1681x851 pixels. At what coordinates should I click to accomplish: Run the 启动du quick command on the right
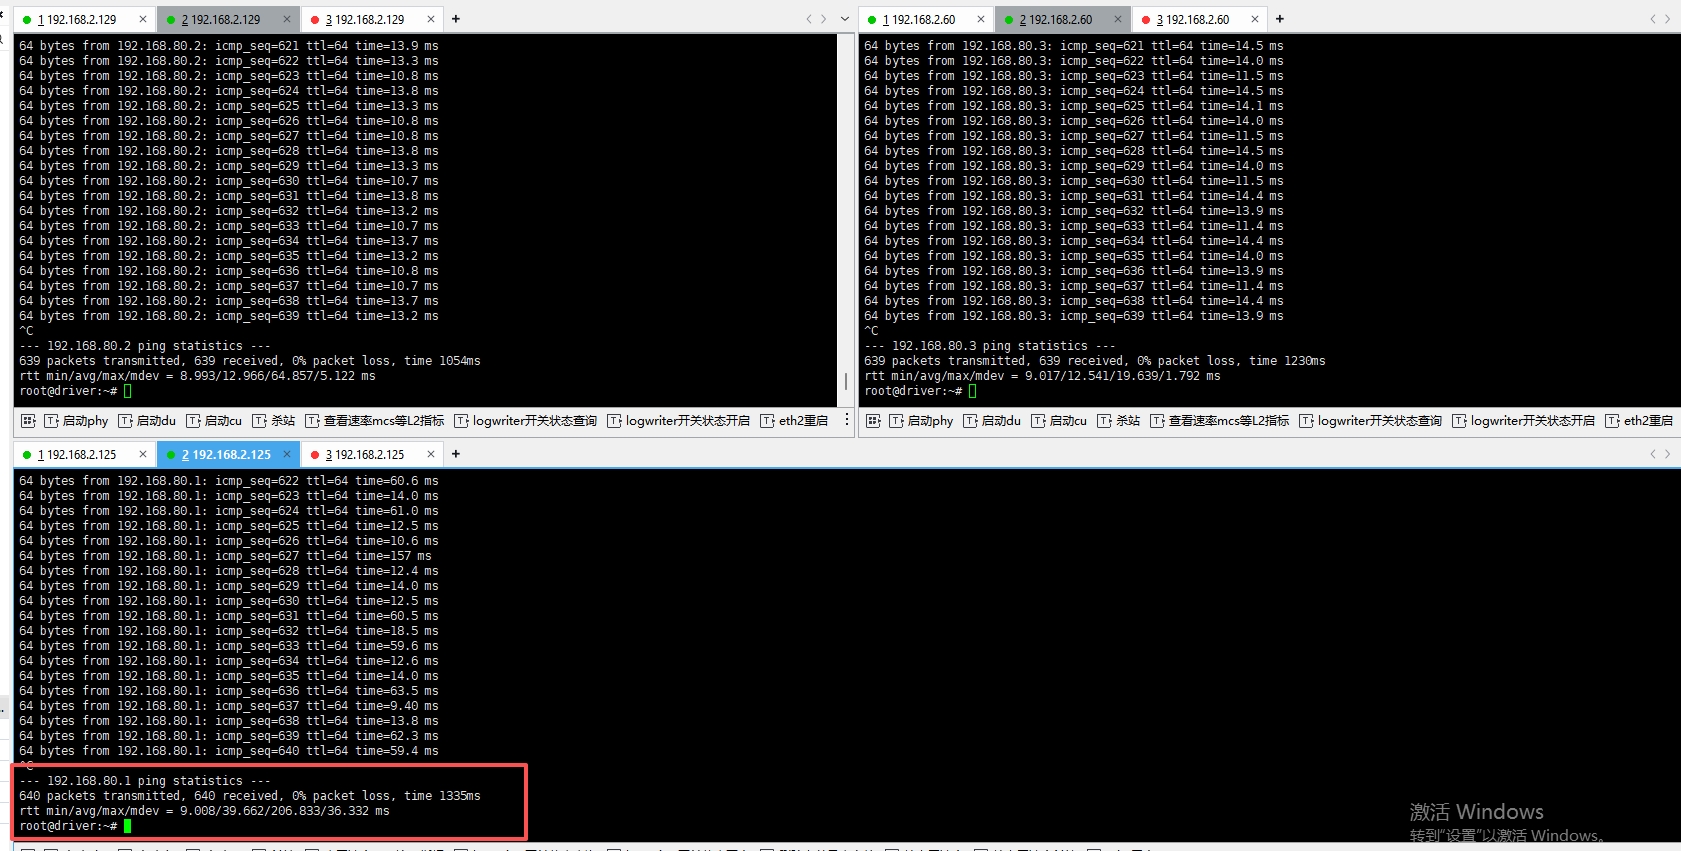coord(992,421)
